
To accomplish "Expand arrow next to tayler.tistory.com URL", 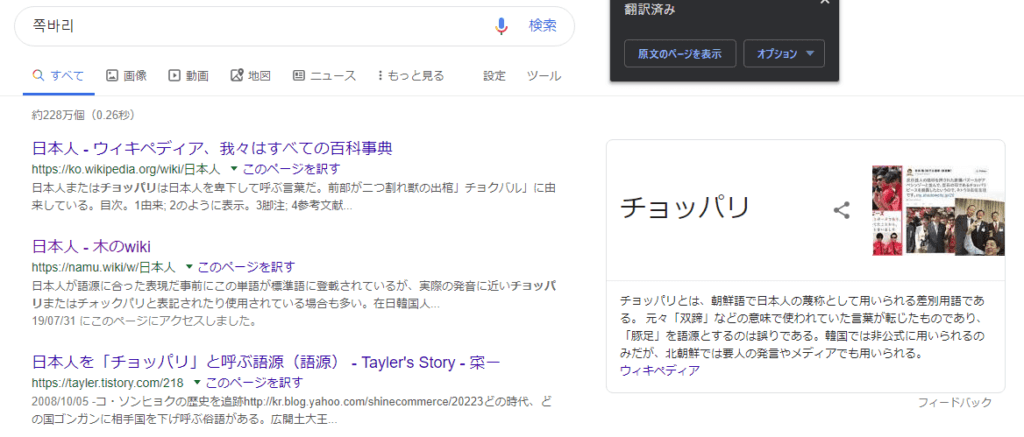I will [197, 381].
